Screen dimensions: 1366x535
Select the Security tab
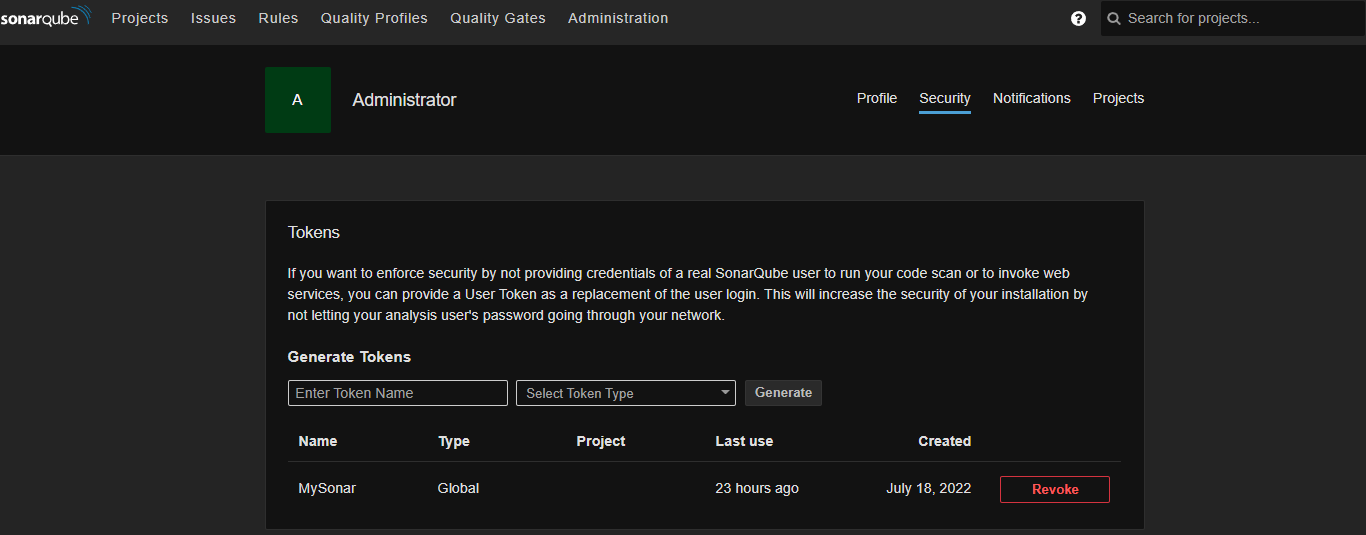pyautogui.click(x=945, y=98)
